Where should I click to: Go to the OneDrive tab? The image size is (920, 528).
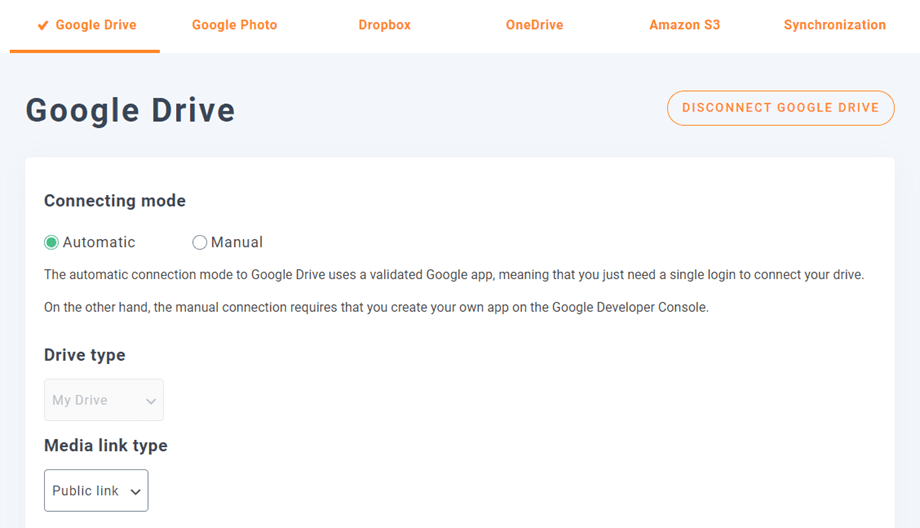tap(534, 25)
